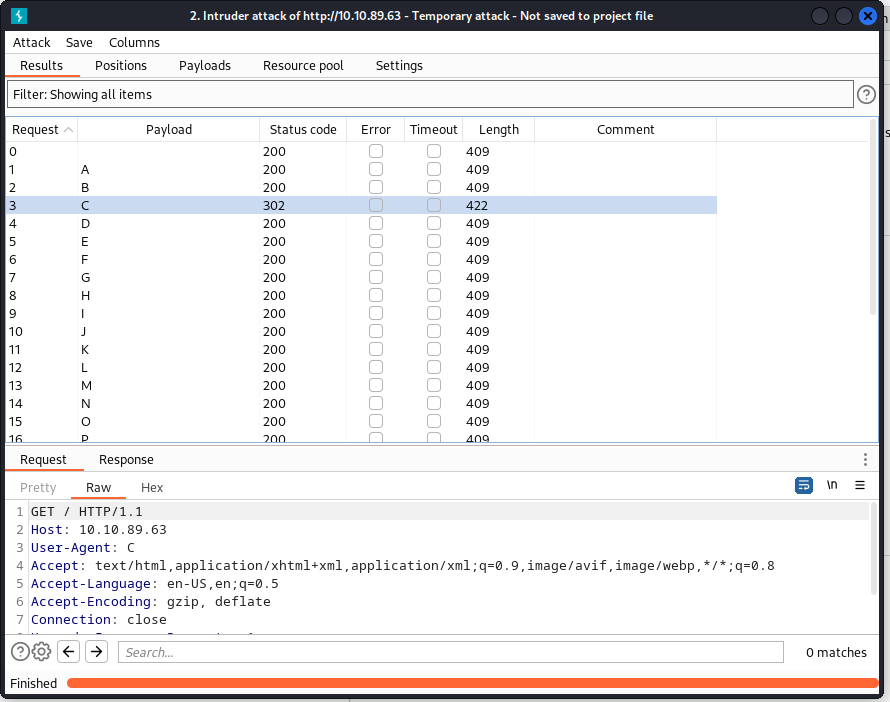The height and width of the screenshot is (702, 890).
Task: Toggle the word wrap icon in message editor
Action: 804,485
